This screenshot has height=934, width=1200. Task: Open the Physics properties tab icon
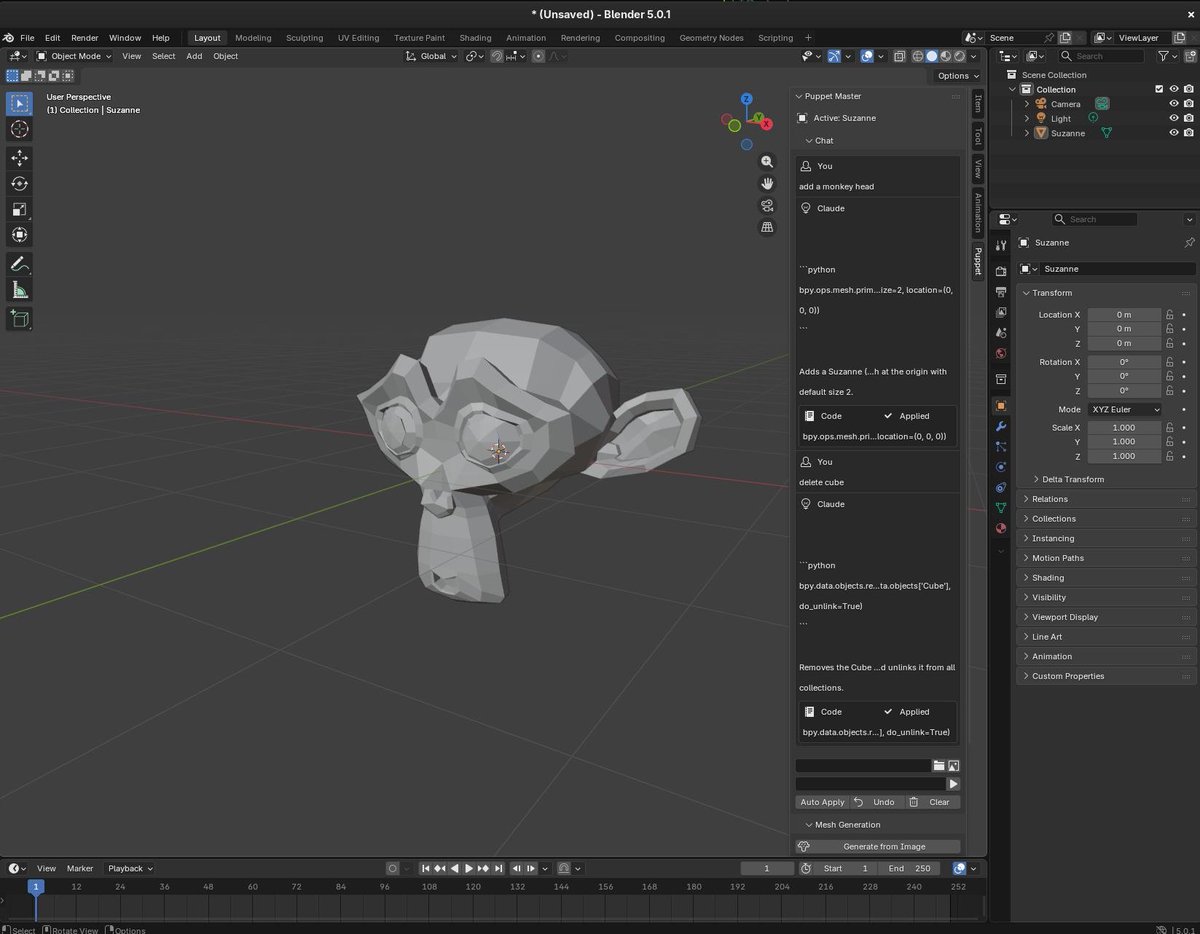coord(1001,467)
